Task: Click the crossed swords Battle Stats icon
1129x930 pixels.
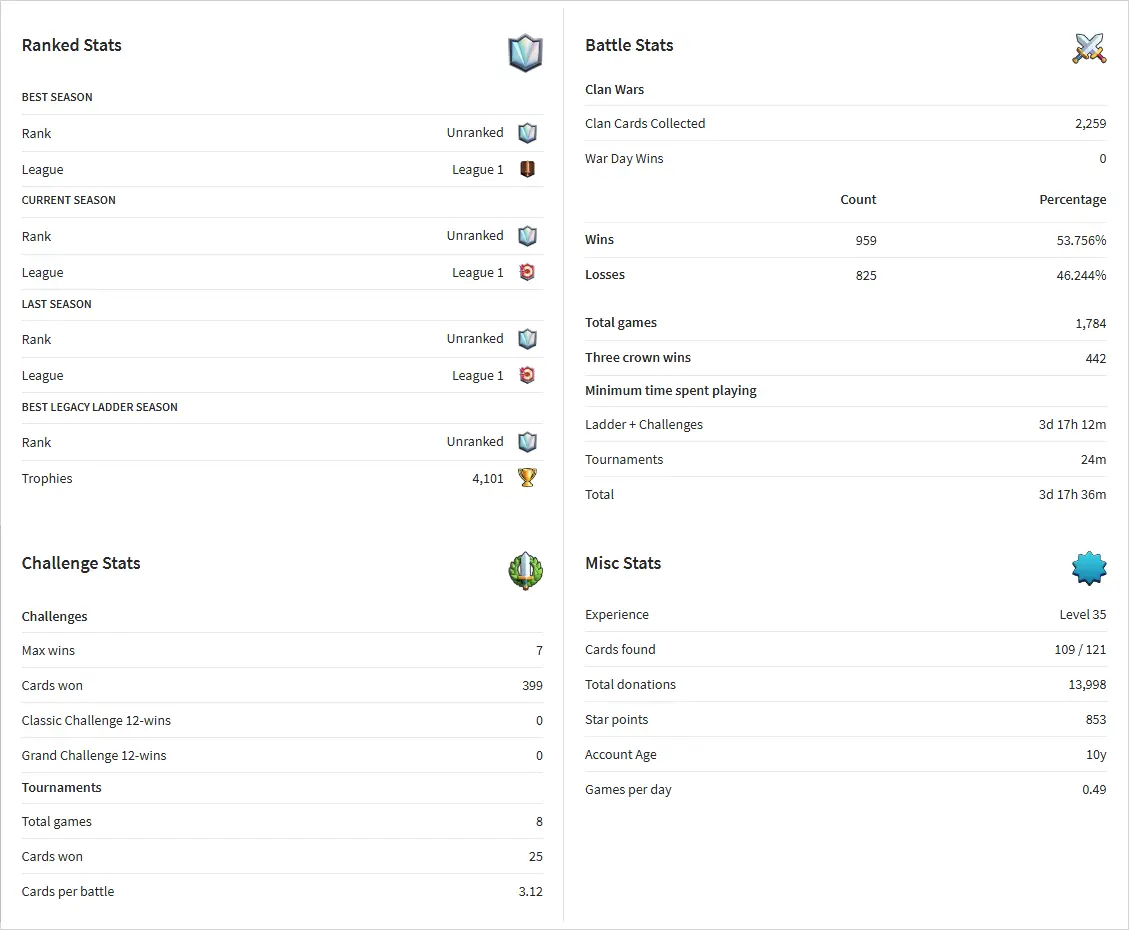Action: (1089, 48)
